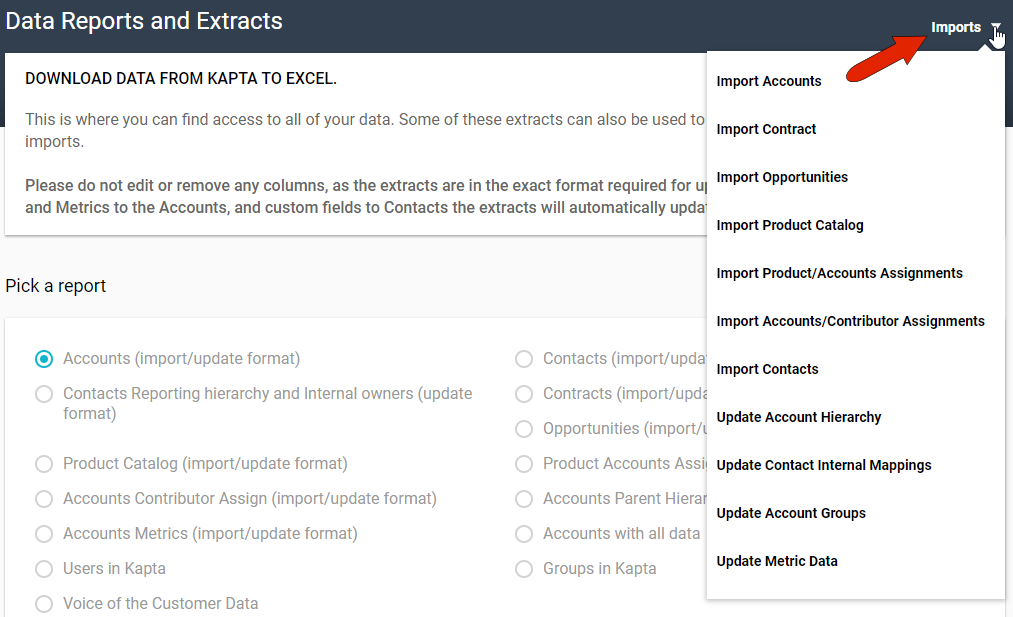The image size is (1013, 617).
Task: Choose Users in Kapta radio button
Action: tap(44, 569)
